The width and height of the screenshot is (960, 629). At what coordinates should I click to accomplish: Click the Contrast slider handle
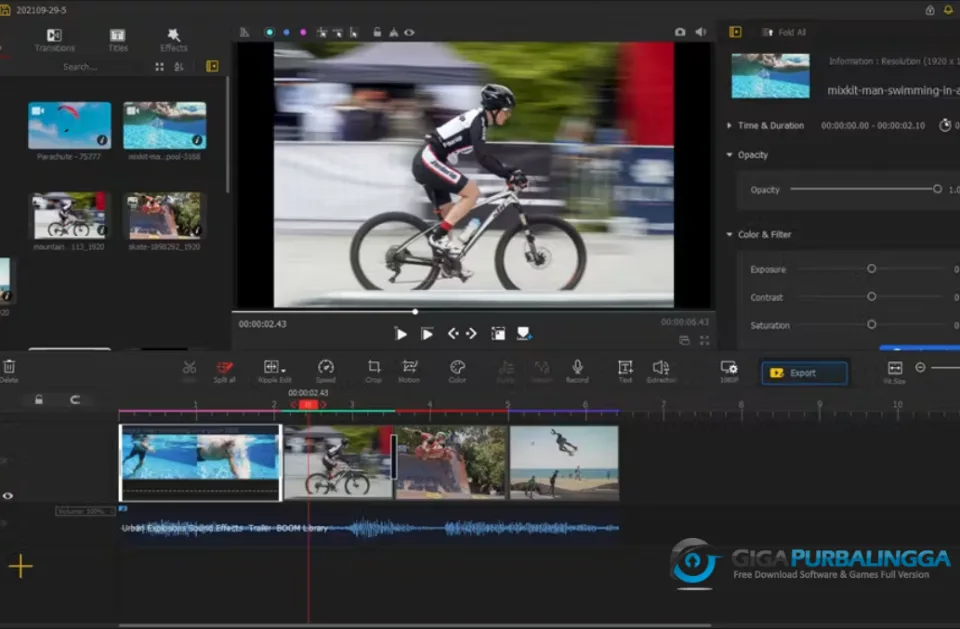coord(871,297)
